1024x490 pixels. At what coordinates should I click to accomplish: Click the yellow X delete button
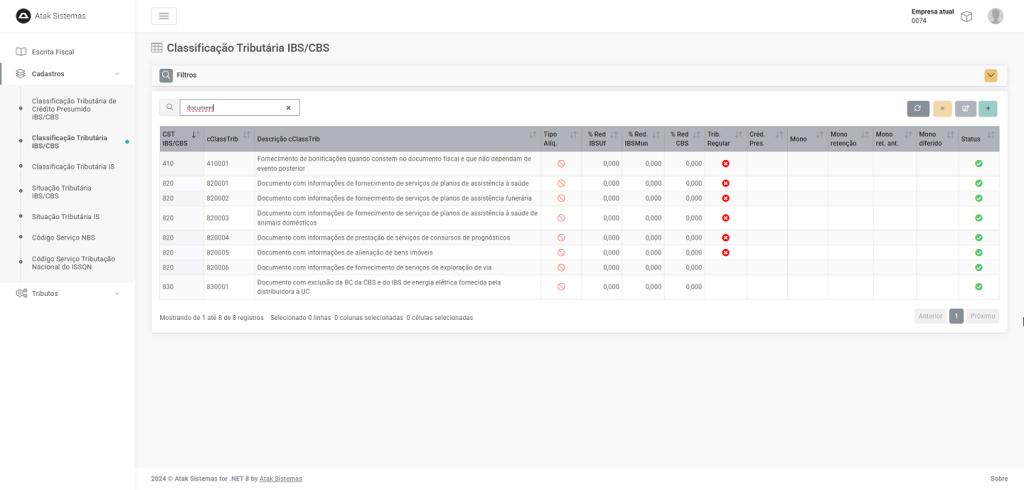pos(942,108)
